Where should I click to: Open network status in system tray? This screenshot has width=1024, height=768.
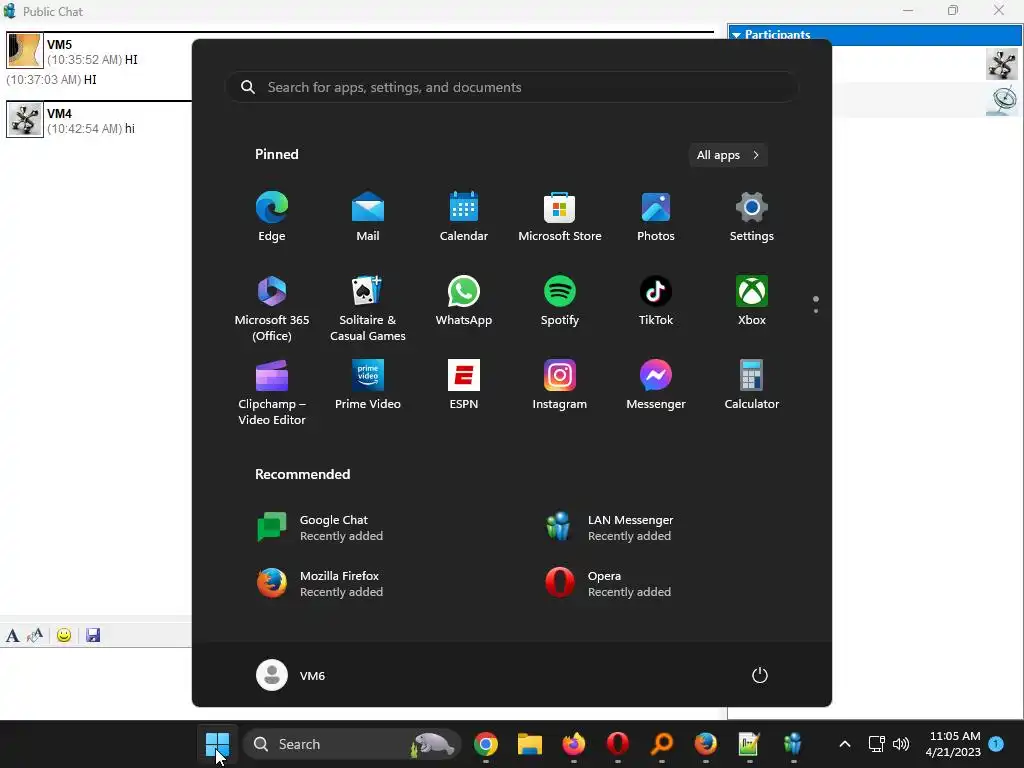coord(876,744)
